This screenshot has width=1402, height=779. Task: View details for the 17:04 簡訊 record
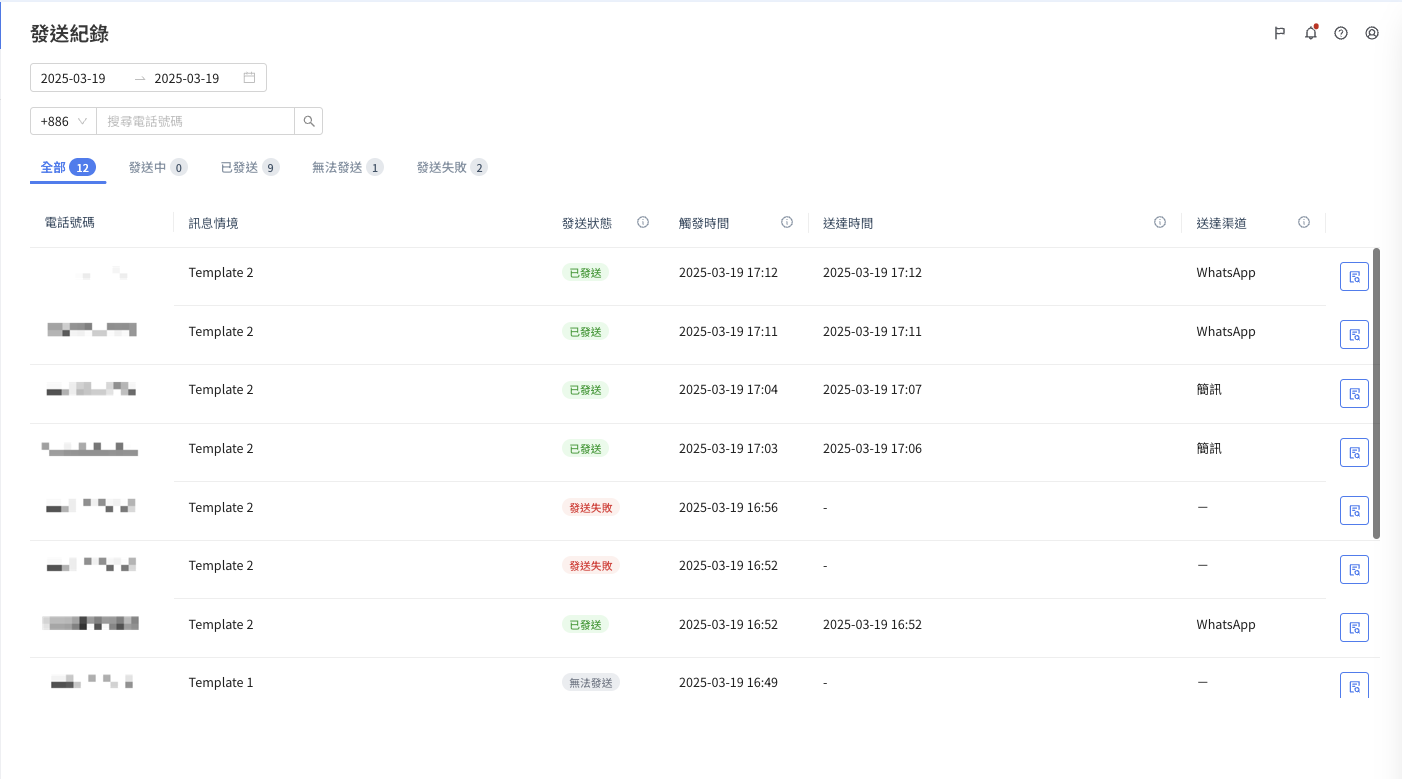point(1354,394)
